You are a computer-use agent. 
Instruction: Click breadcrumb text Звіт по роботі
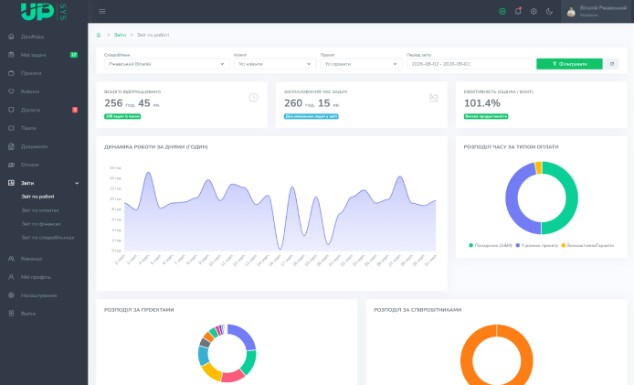pos(153,35)
